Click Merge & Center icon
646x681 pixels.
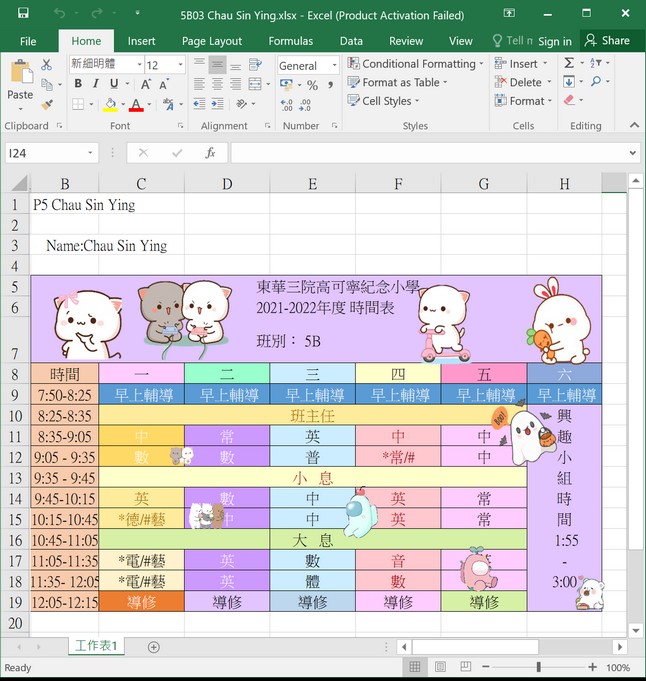[x=255, y=84]
